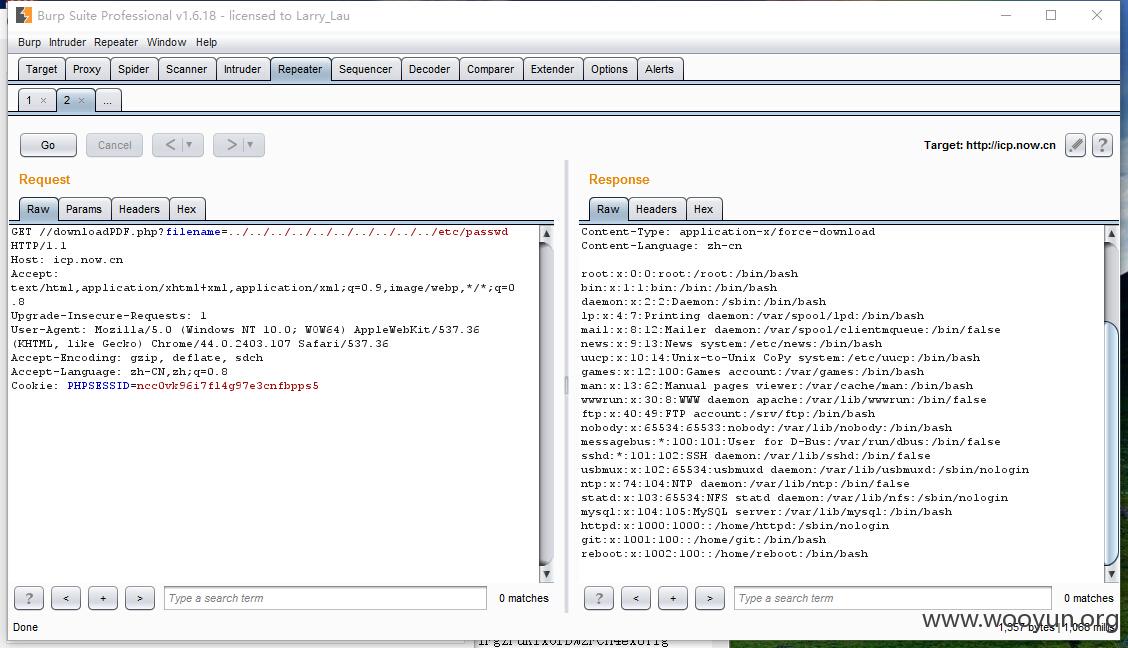The height and width of the screenshot is (648, 1128).
Task: Switch to the Comparer tab
Action: click(491, 69)
